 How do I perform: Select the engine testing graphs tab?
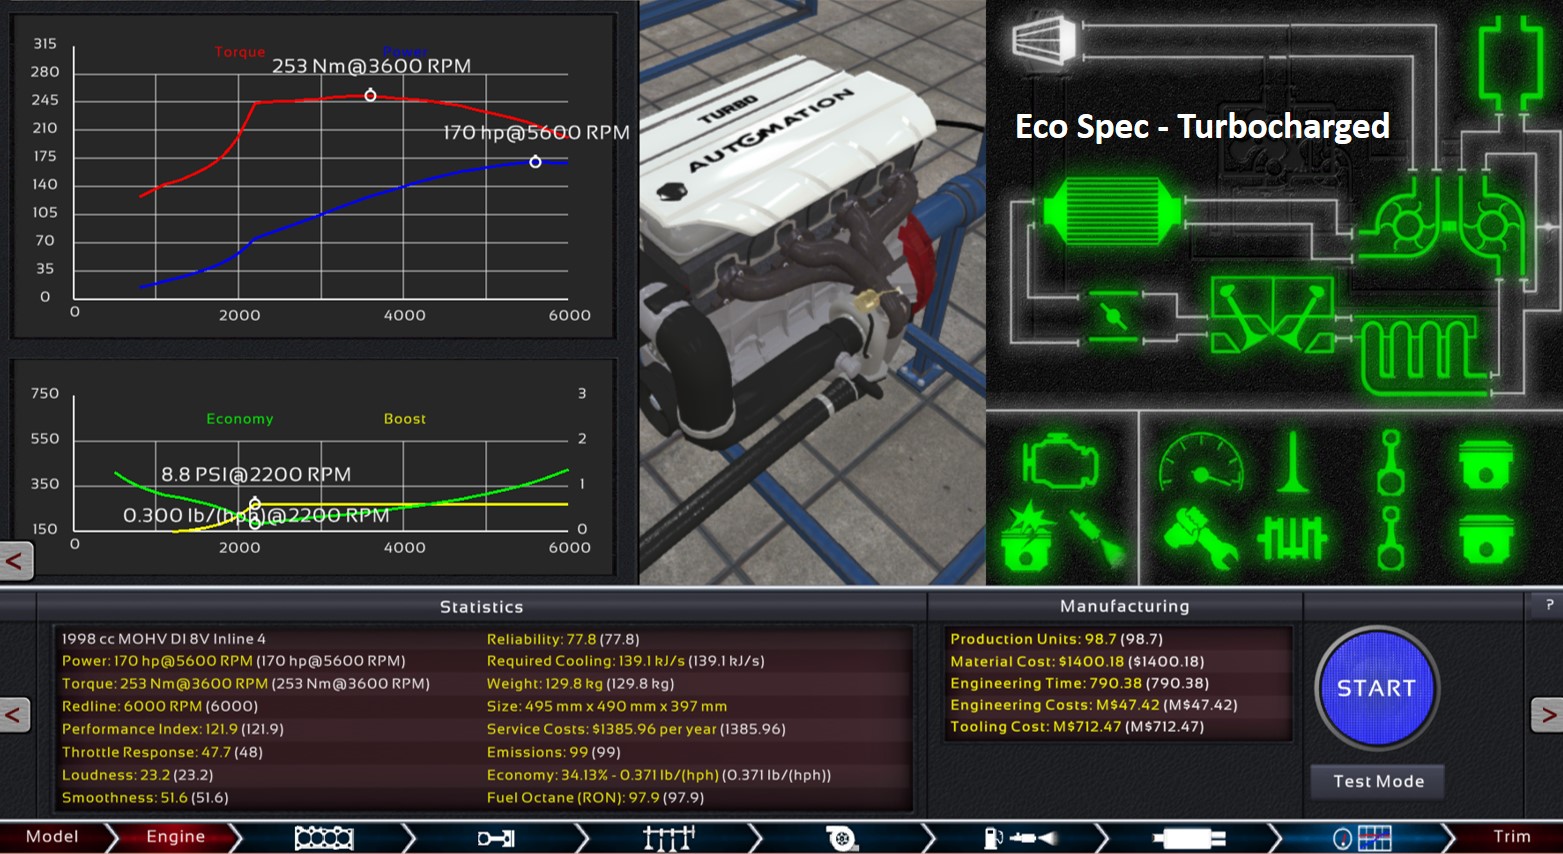tap(1363, 838)
